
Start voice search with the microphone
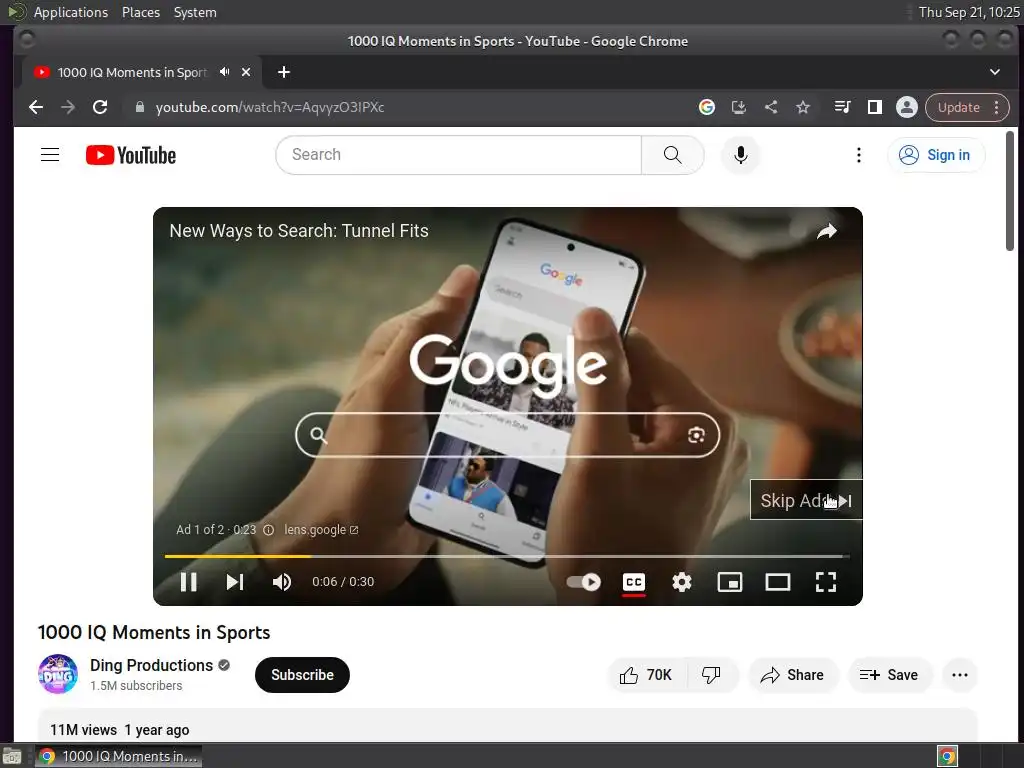click(x=741, y=155)
